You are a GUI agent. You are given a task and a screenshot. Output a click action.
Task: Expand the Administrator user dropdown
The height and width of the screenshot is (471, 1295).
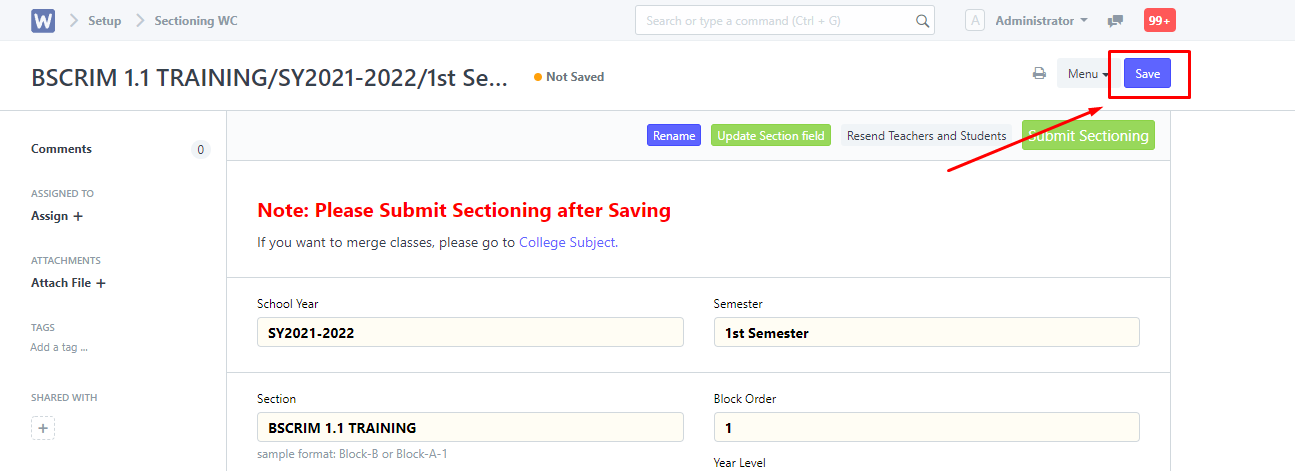click(1041, 20)
